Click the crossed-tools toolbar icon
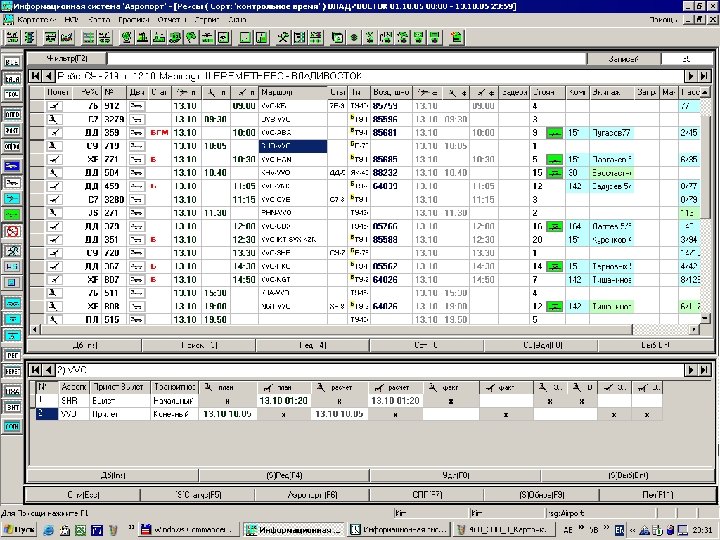 point(283,37)
